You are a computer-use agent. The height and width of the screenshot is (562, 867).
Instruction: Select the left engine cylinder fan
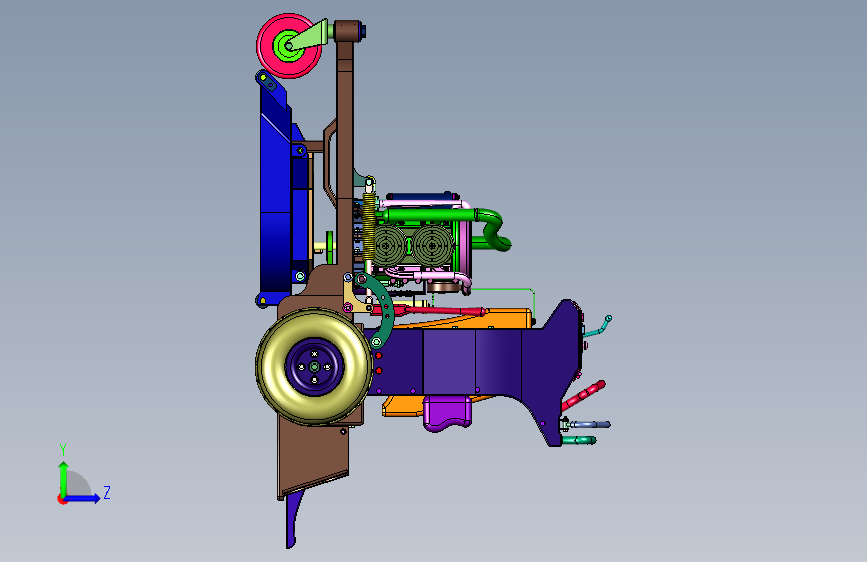(387, 244)
